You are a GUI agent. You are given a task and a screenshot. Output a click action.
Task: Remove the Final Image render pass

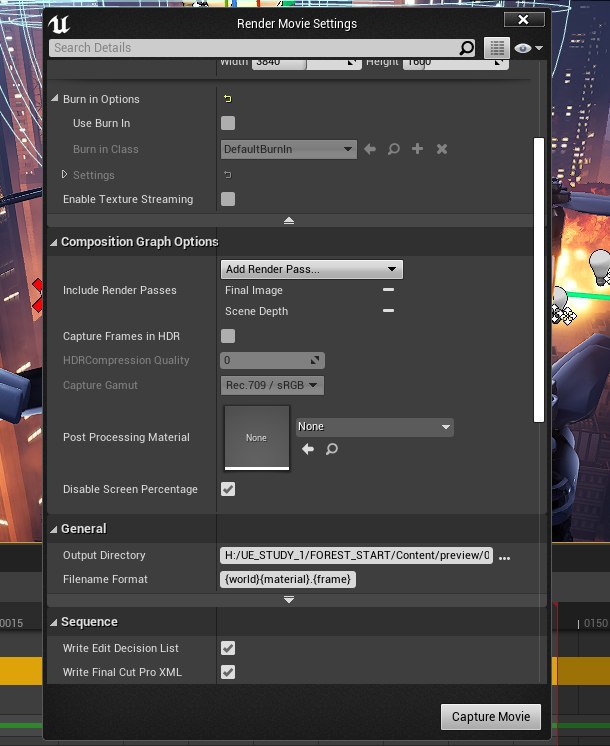(388, 290)
